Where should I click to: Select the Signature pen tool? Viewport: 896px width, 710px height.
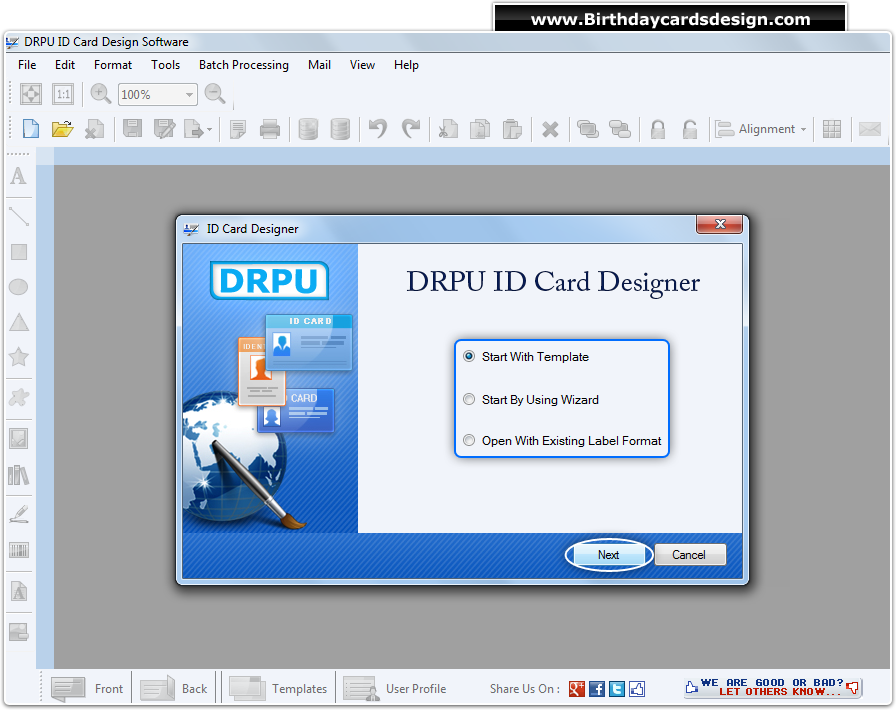point(19,513)
